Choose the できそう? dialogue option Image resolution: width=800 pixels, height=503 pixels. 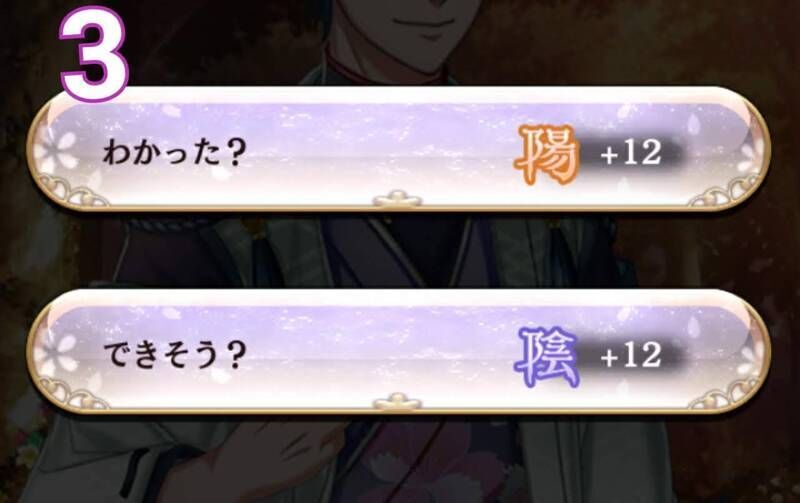click(x=398, y=351)
